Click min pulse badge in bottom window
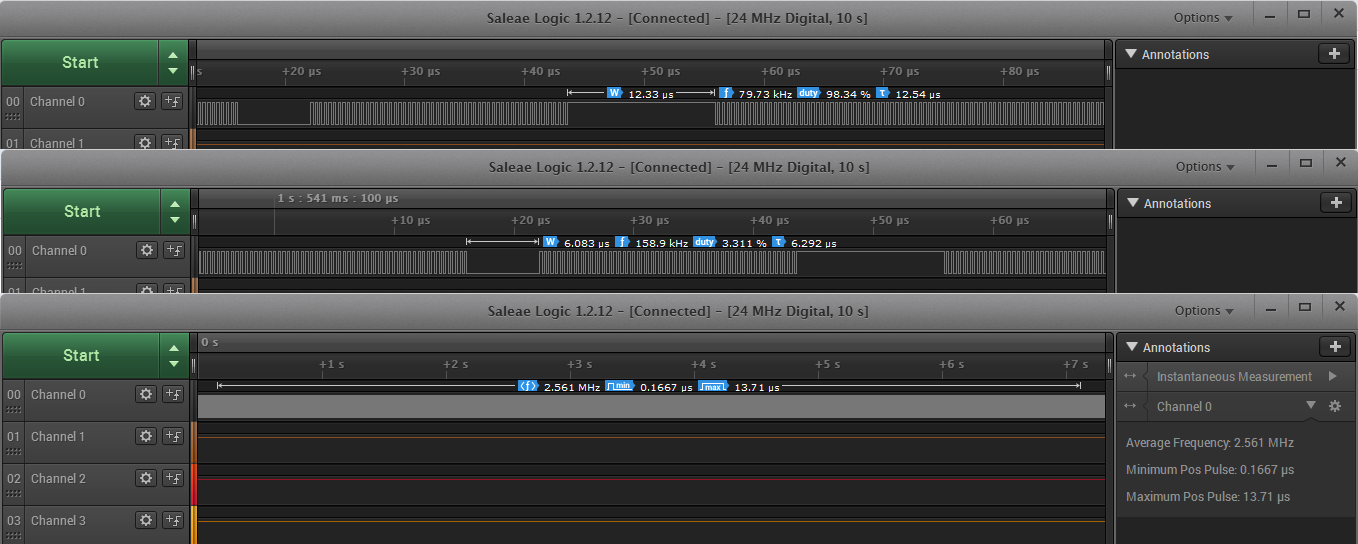 click(620, 386)
